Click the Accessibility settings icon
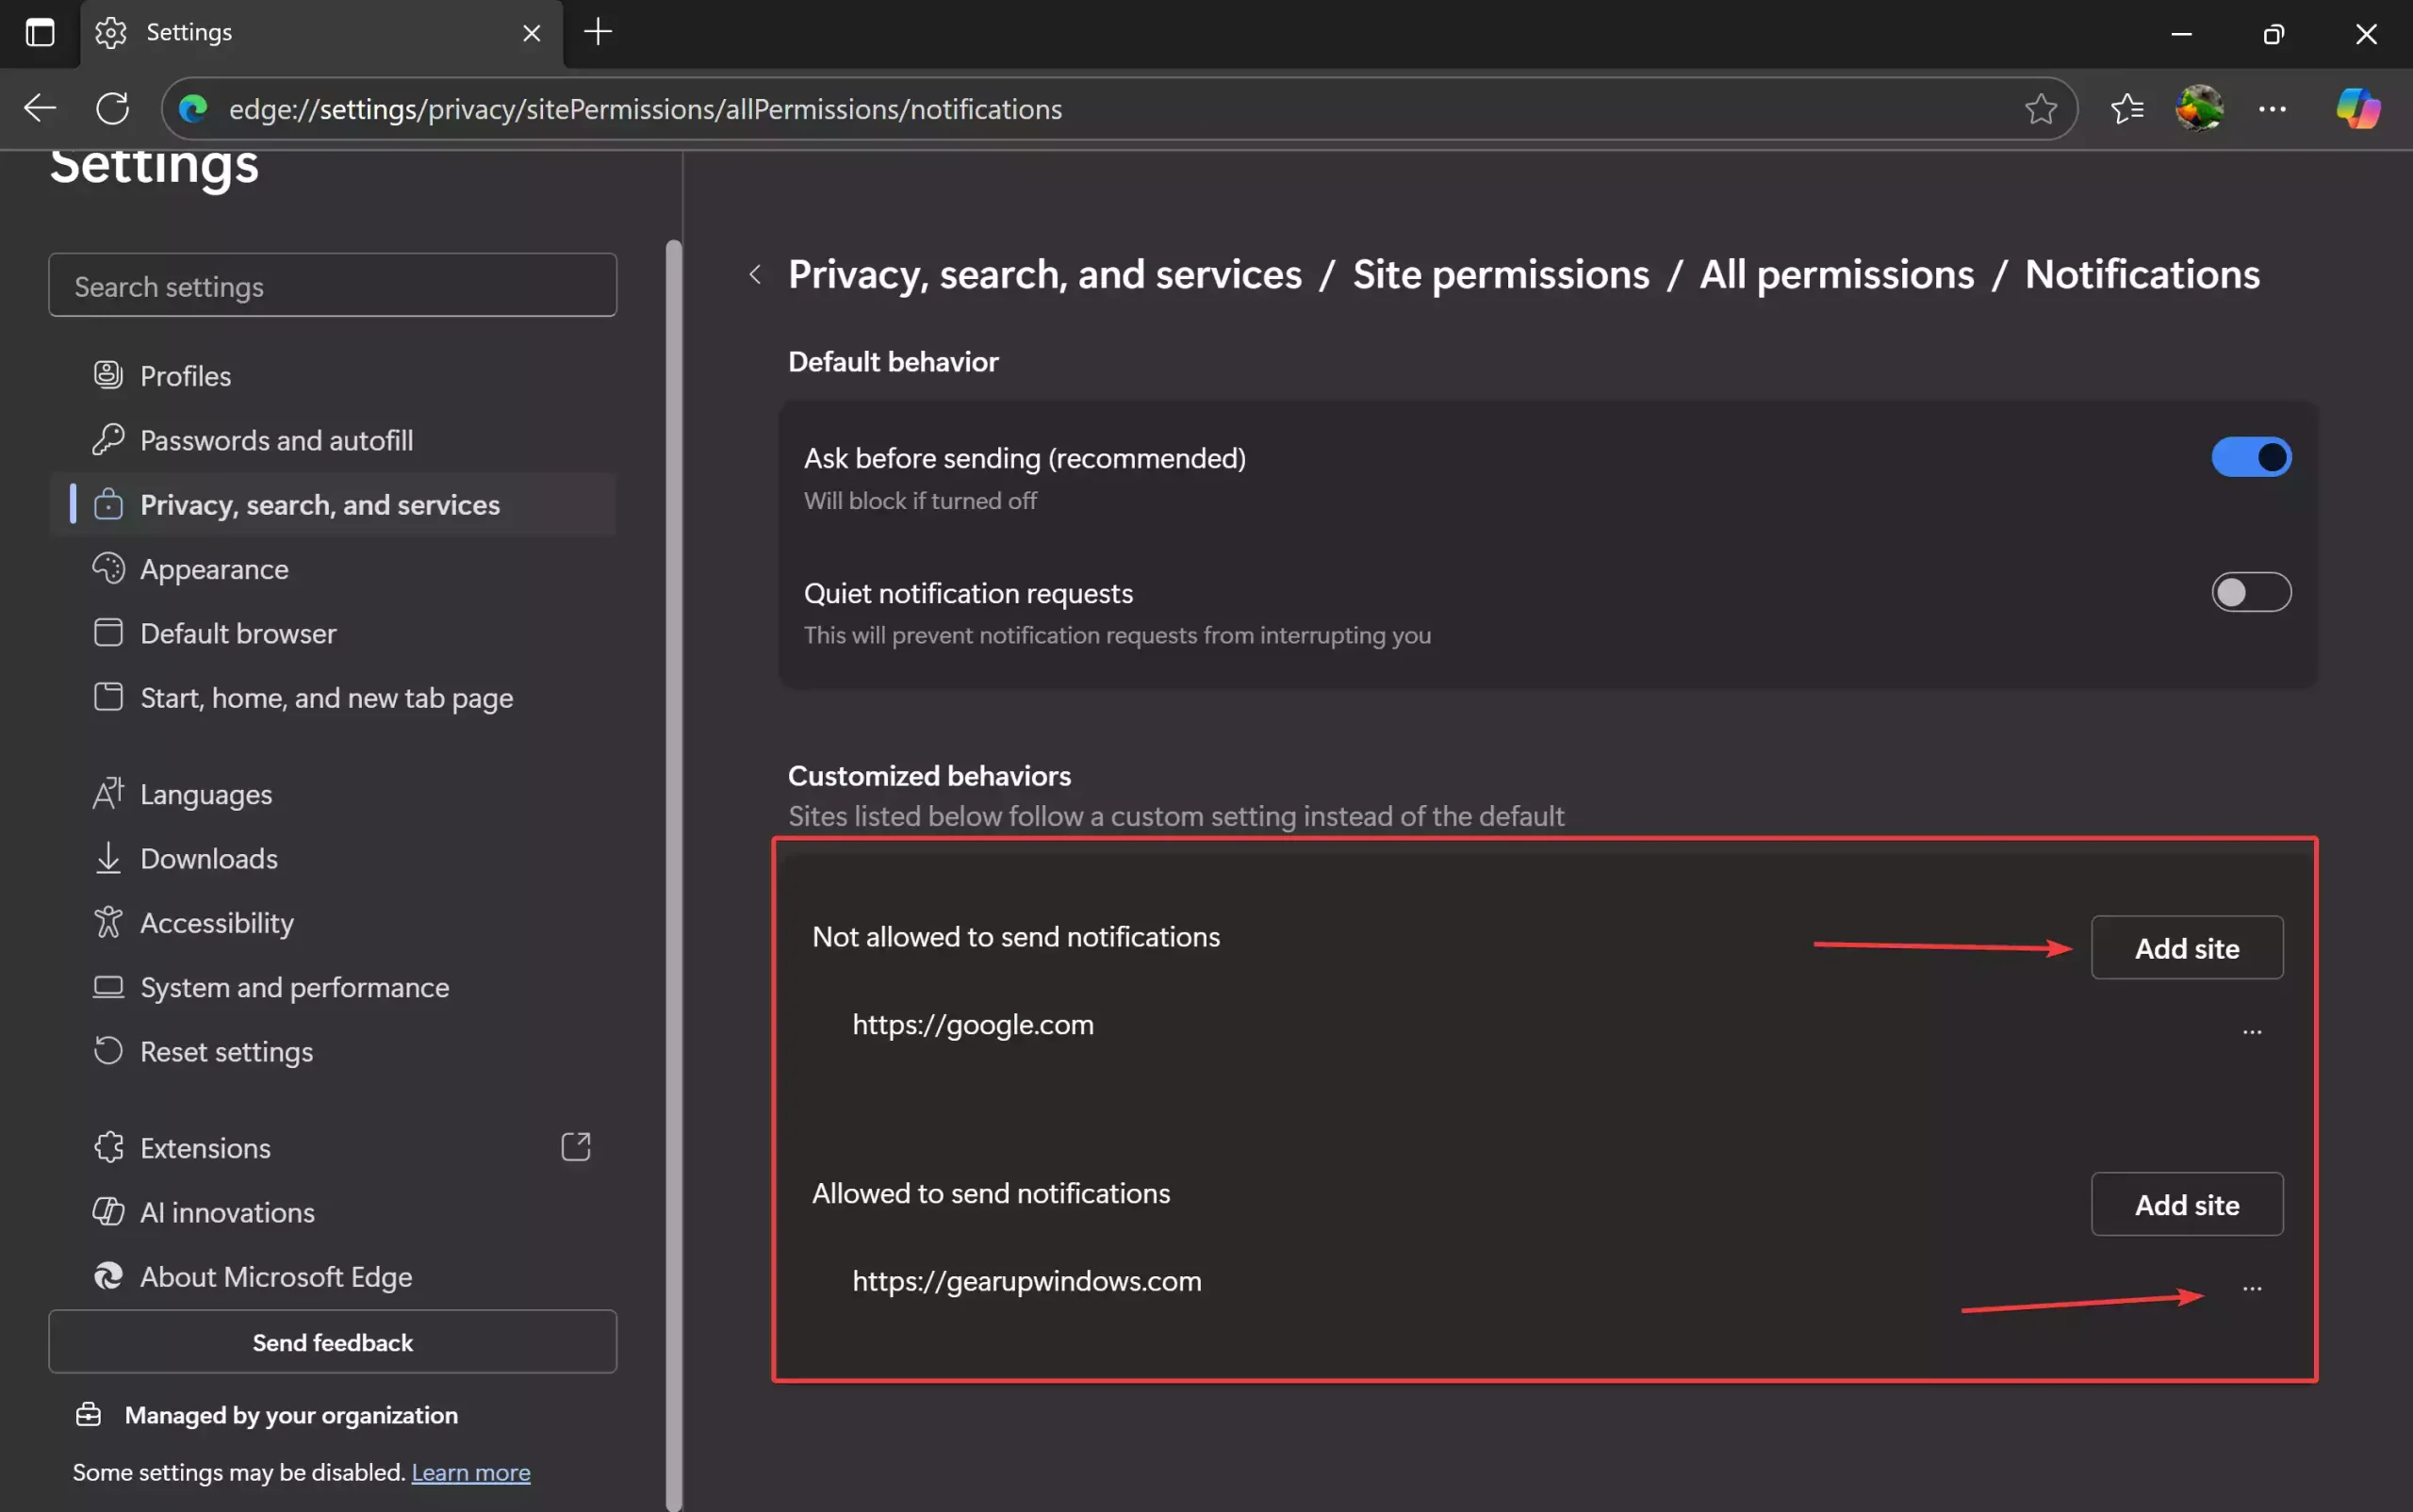The height and width of the screenshot is (1512, 2413). [109, 922]
